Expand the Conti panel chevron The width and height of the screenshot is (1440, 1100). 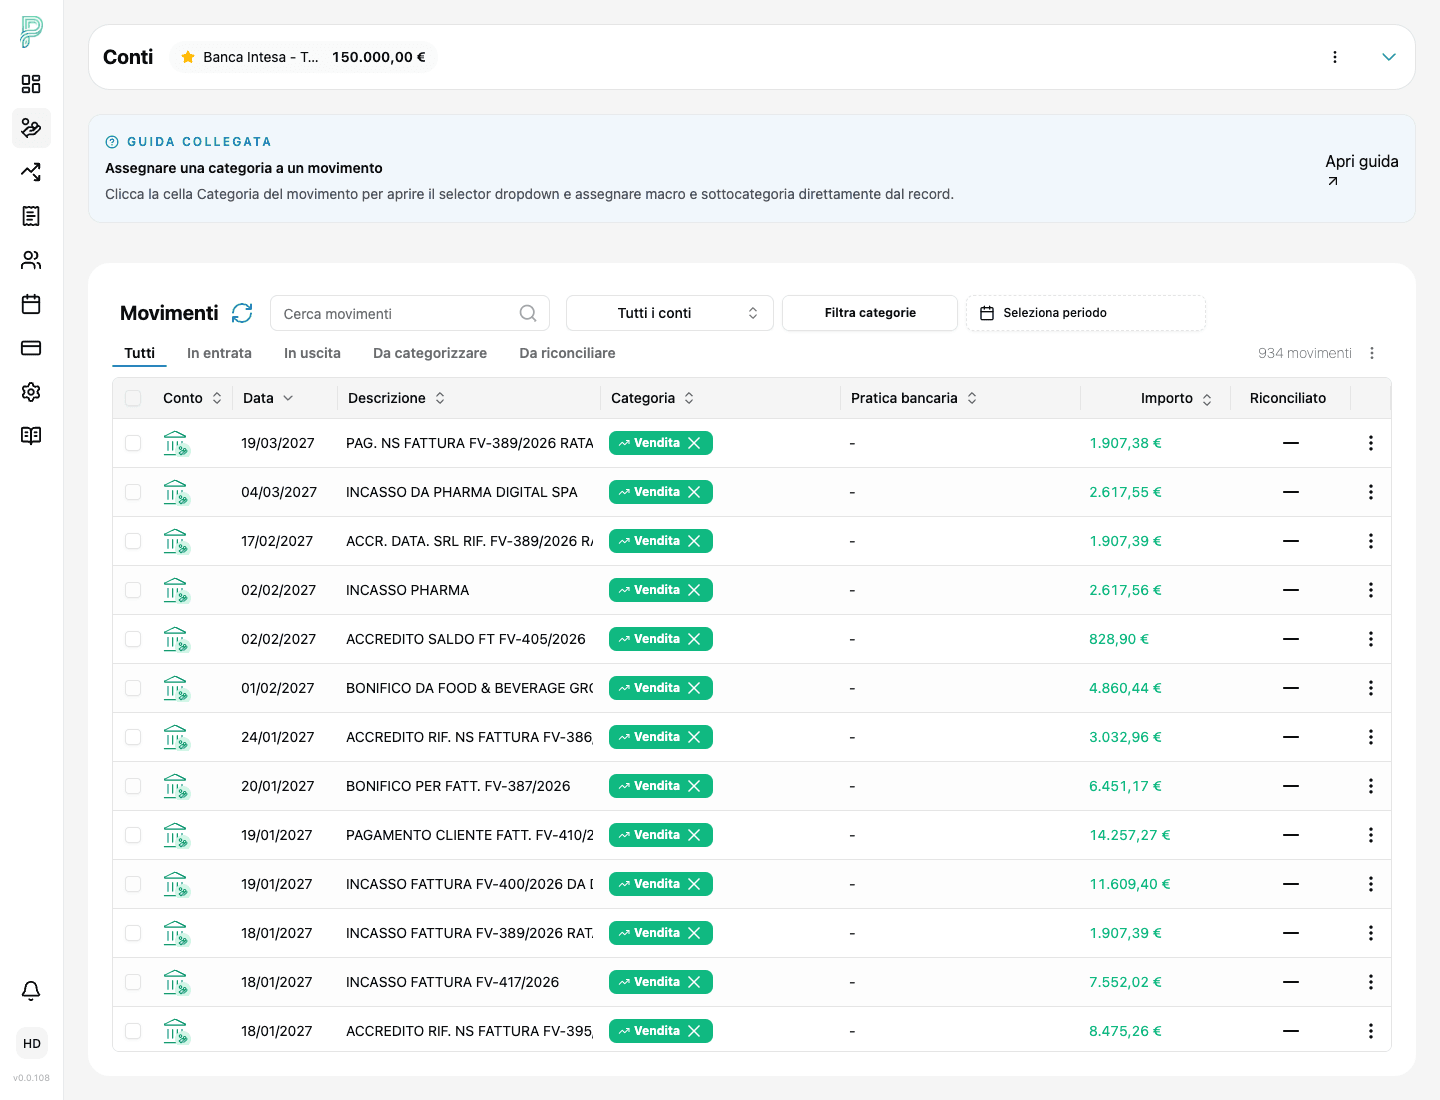click(x=1389, y=57)
